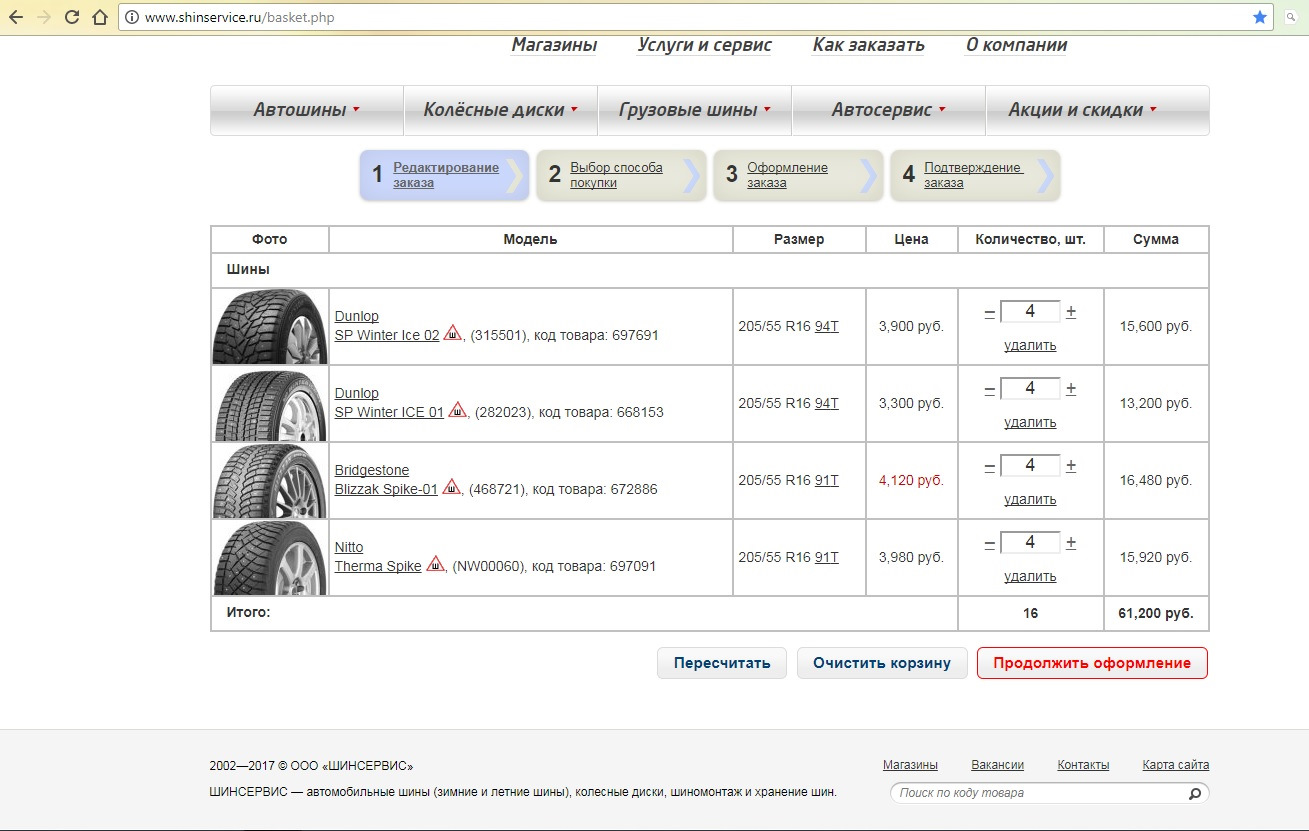Increase quantity of Dunlop SP Winter ICE 01
Viewport: 1309px width, 831px height.
click(1071, 389)
